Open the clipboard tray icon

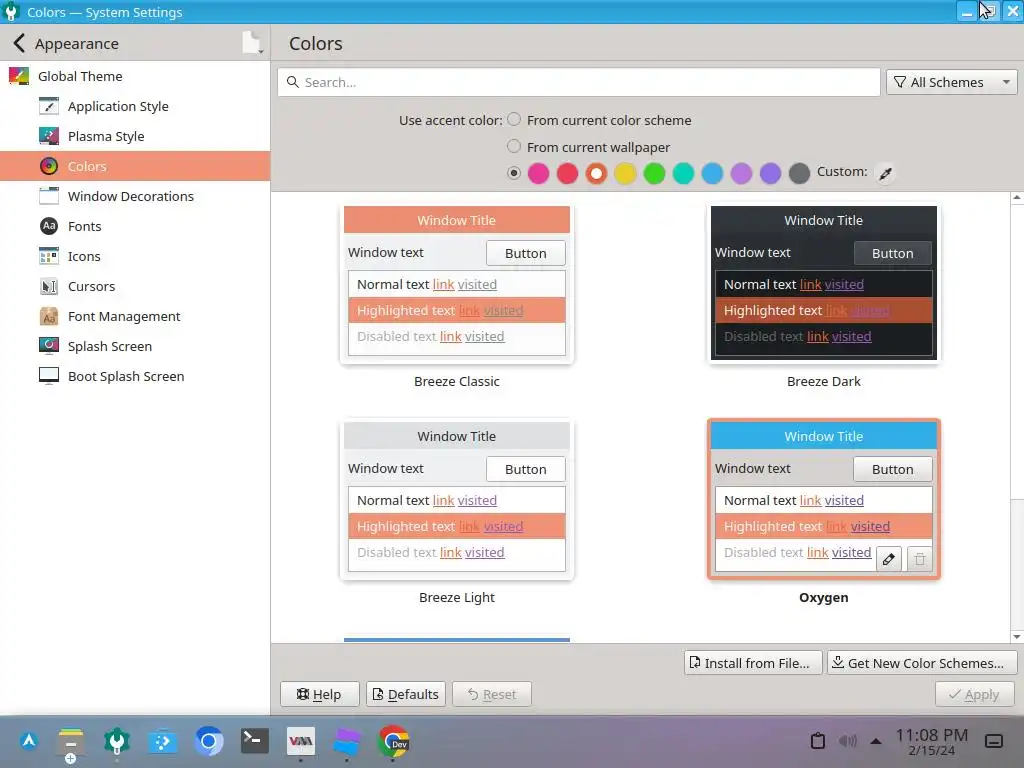818,741
